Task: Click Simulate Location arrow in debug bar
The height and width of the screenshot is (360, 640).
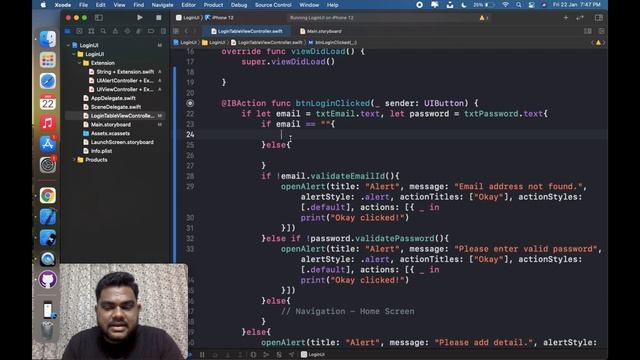Action: (291, 355)
